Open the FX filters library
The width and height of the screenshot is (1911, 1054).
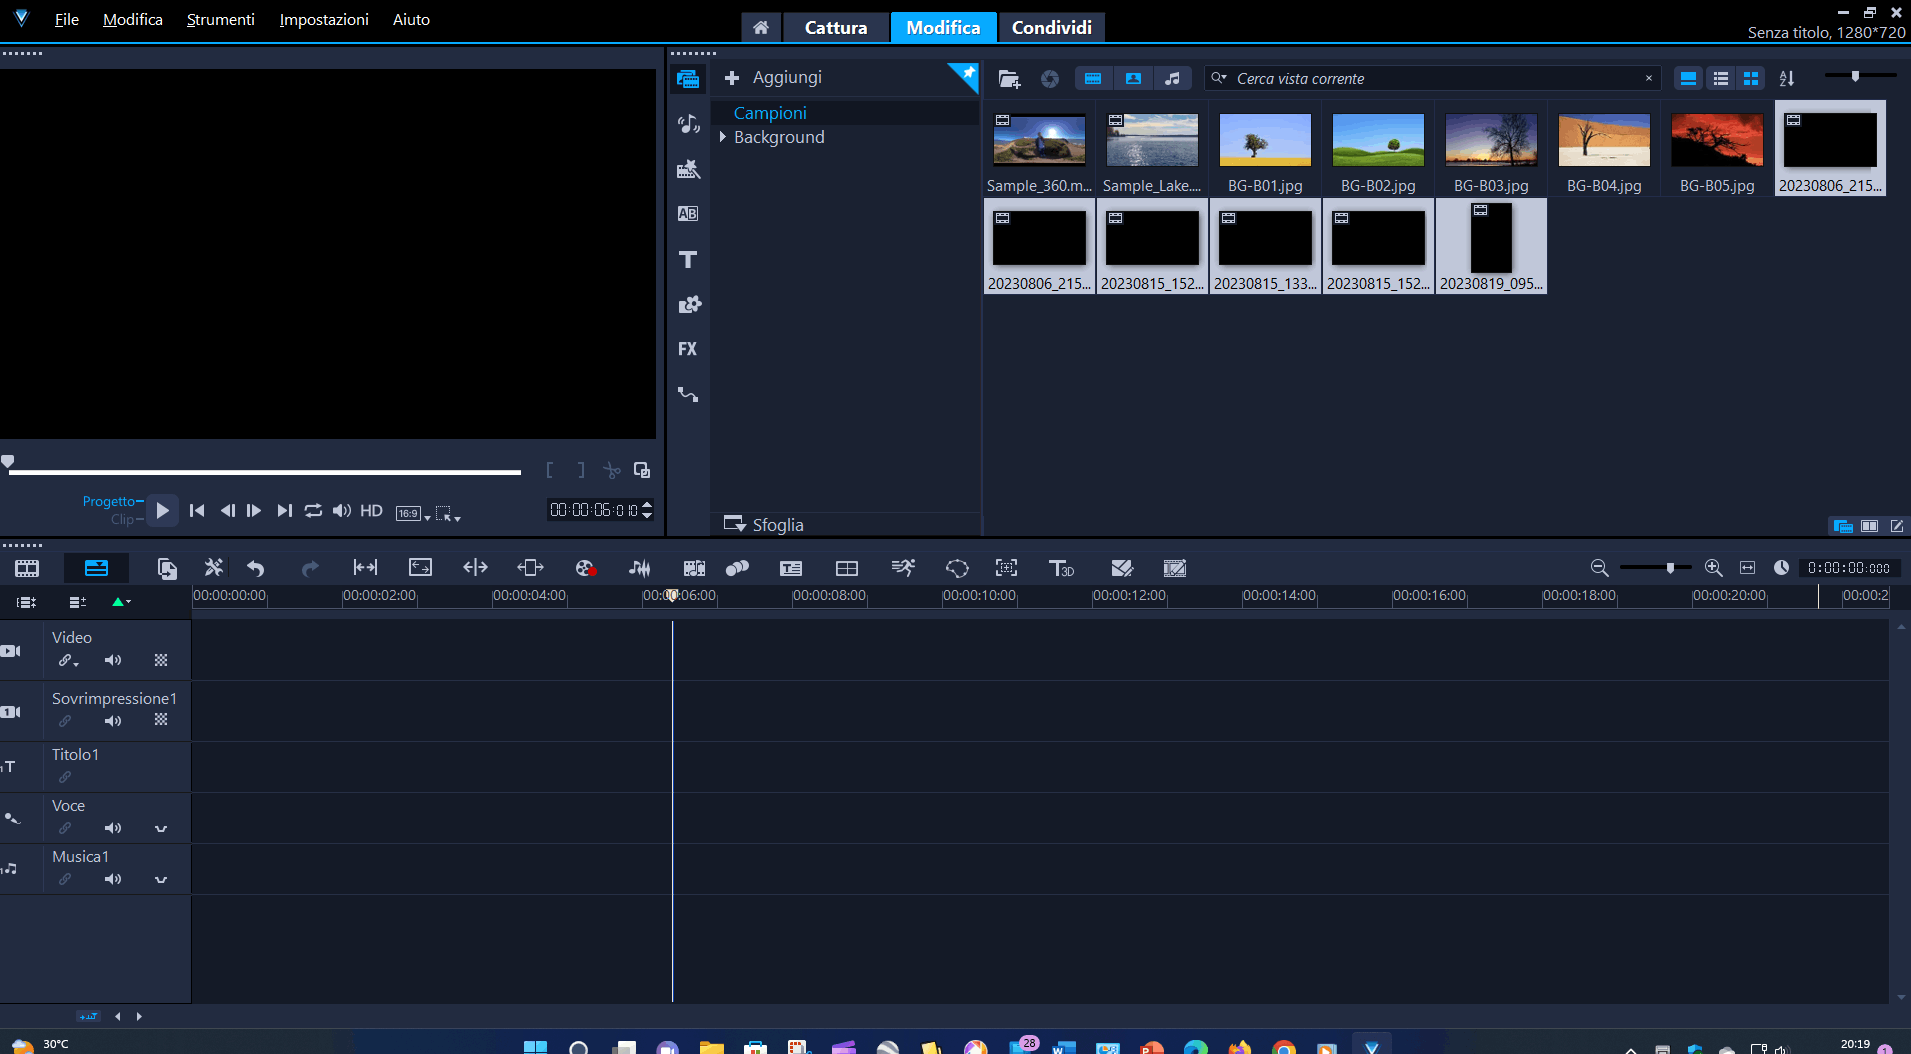[687, 349]
